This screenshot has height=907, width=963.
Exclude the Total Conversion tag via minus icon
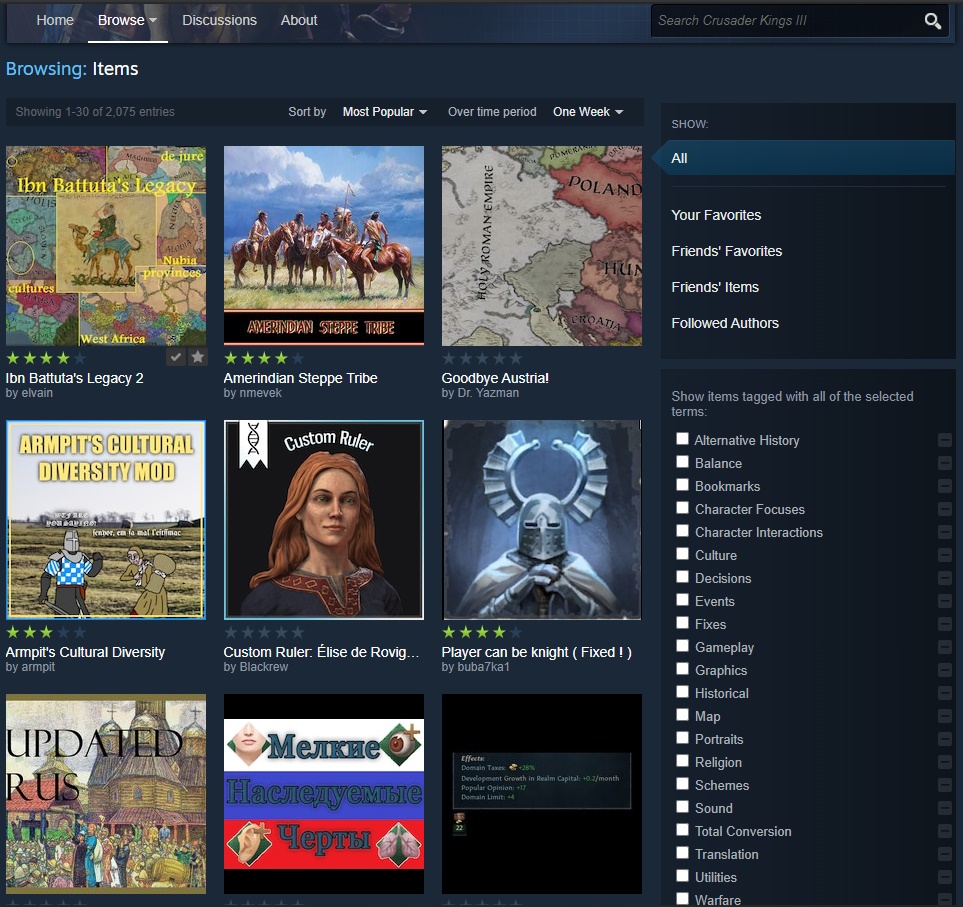[945, 831]
